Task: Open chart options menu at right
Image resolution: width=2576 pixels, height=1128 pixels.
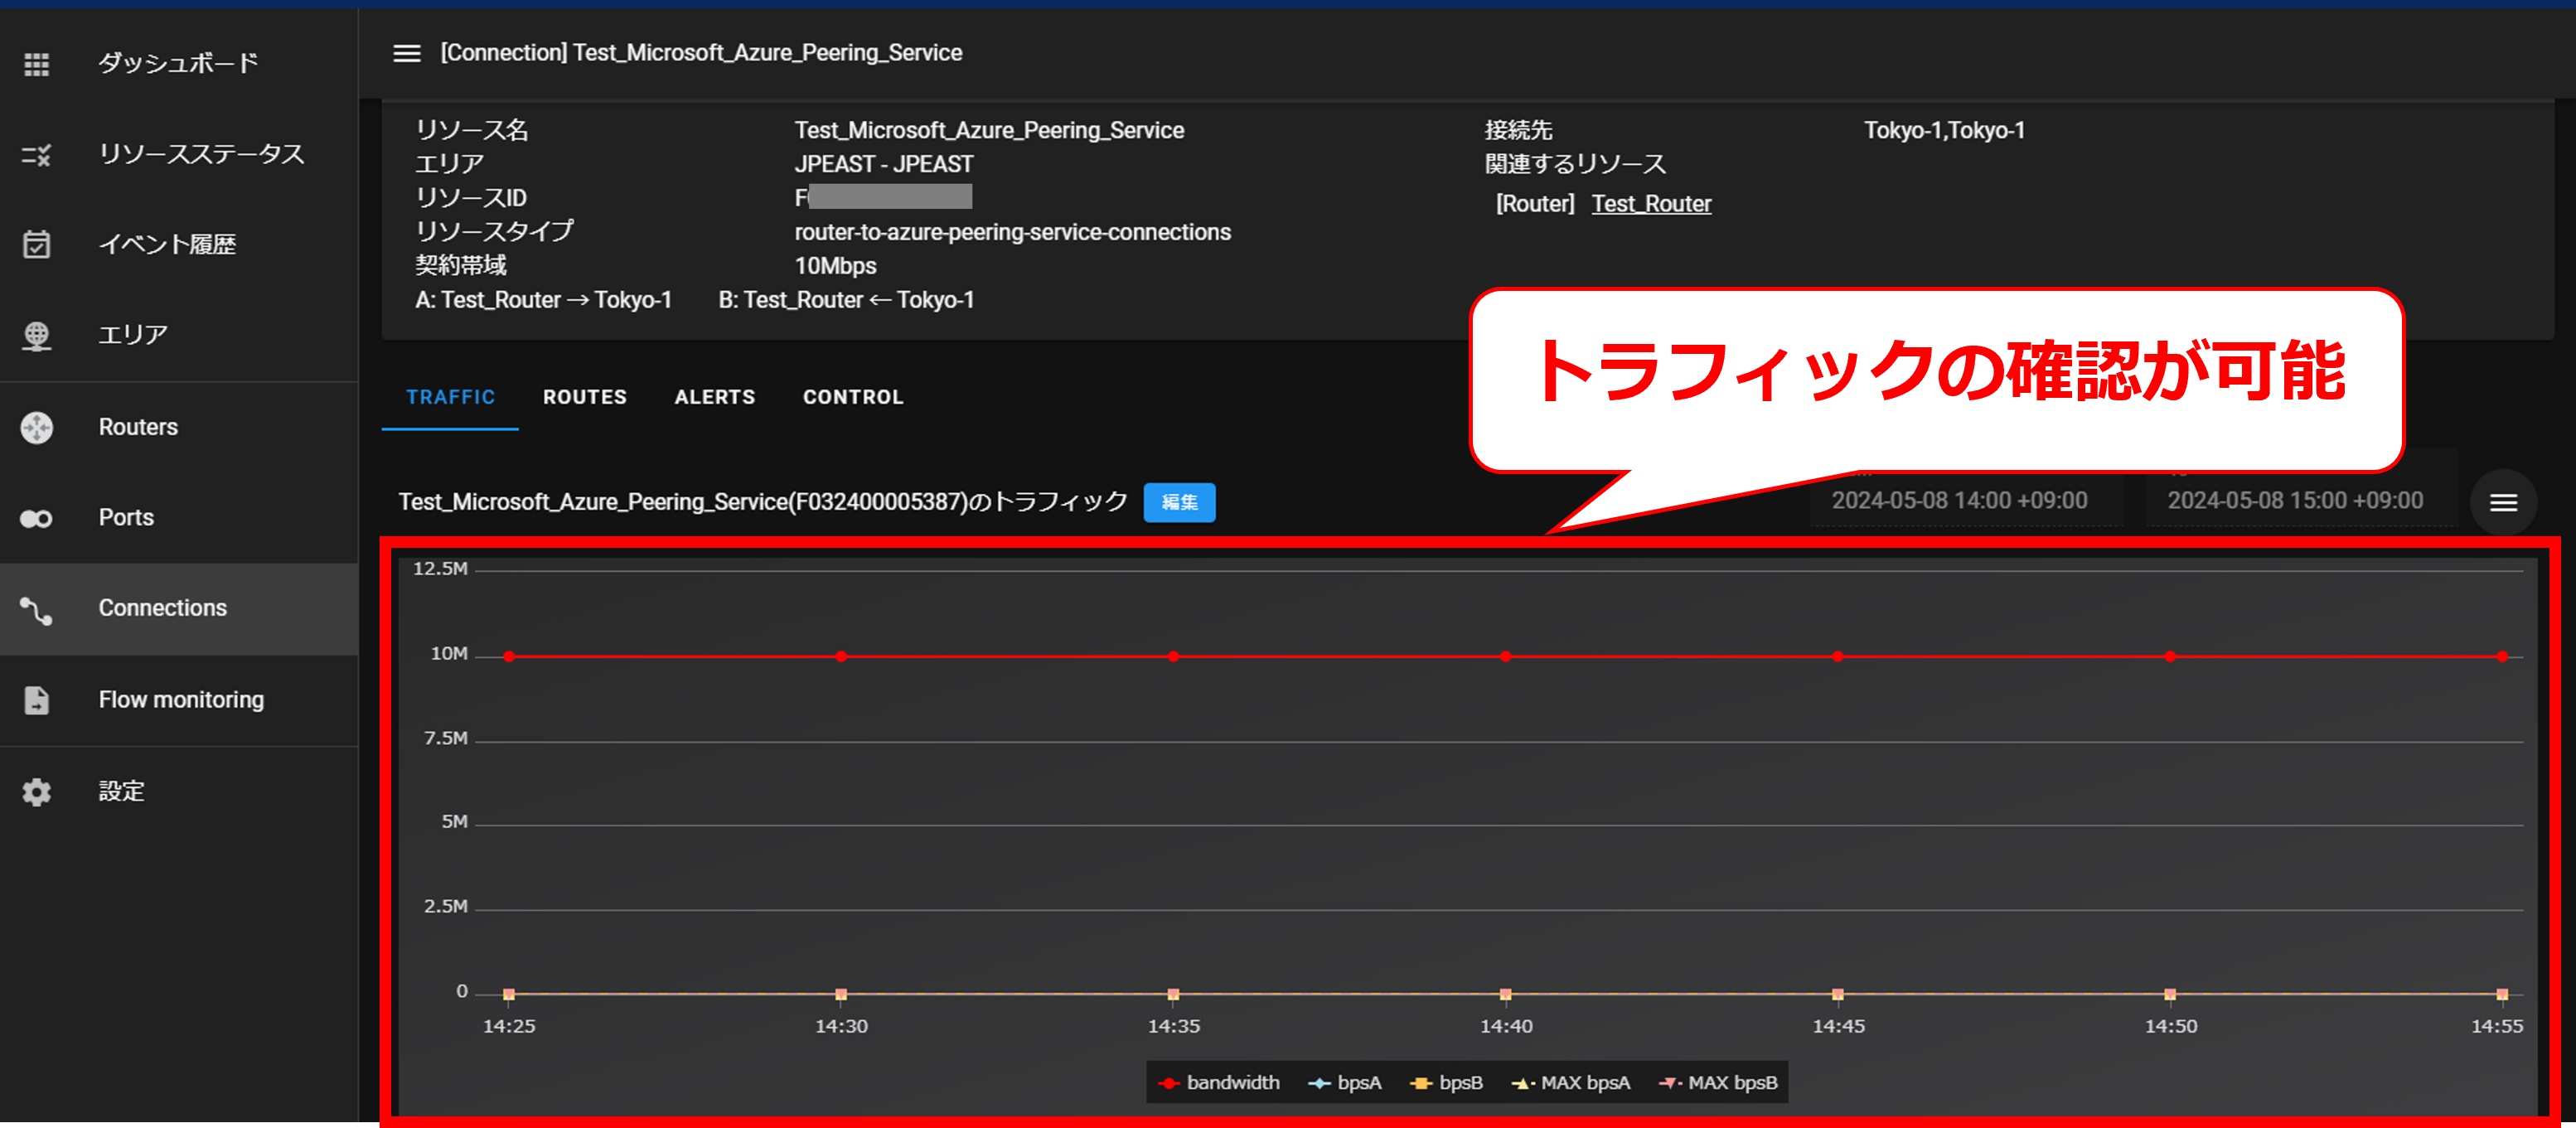Action: click(2503, 503)
